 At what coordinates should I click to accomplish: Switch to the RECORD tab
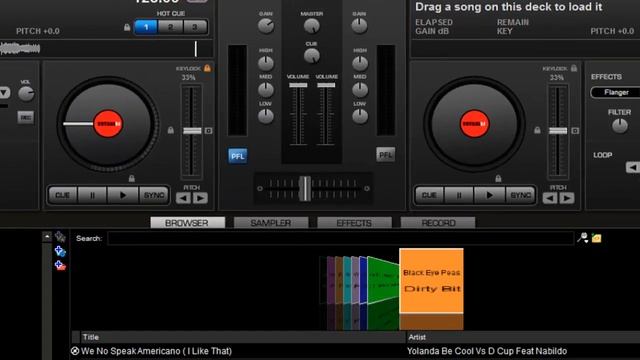[438, 223]
